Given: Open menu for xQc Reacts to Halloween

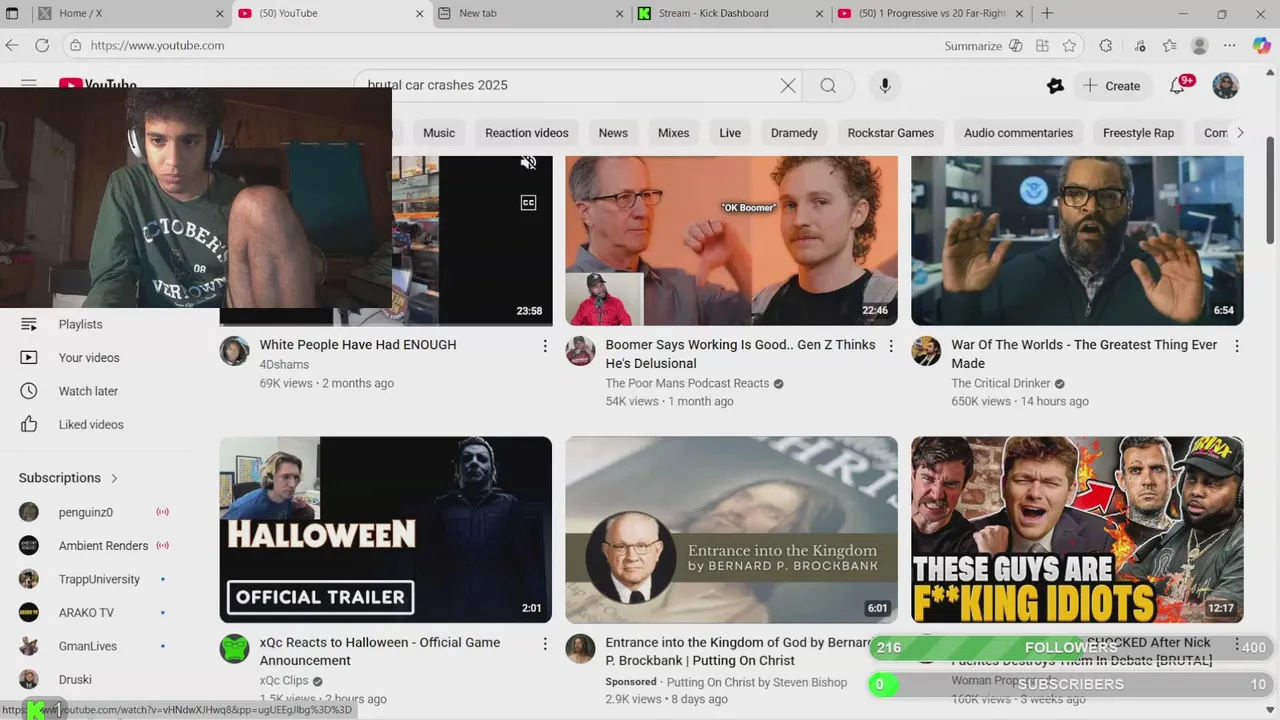Looking at the screenshot, I should click(x=545, y=644).
